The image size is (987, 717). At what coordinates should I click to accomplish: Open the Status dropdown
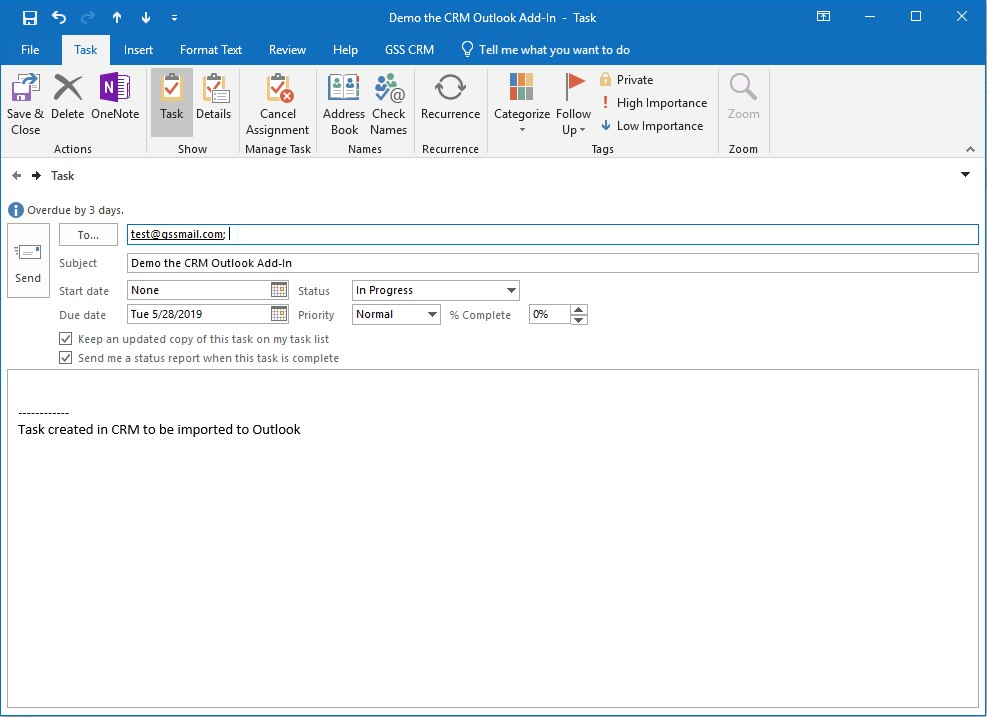511,291
